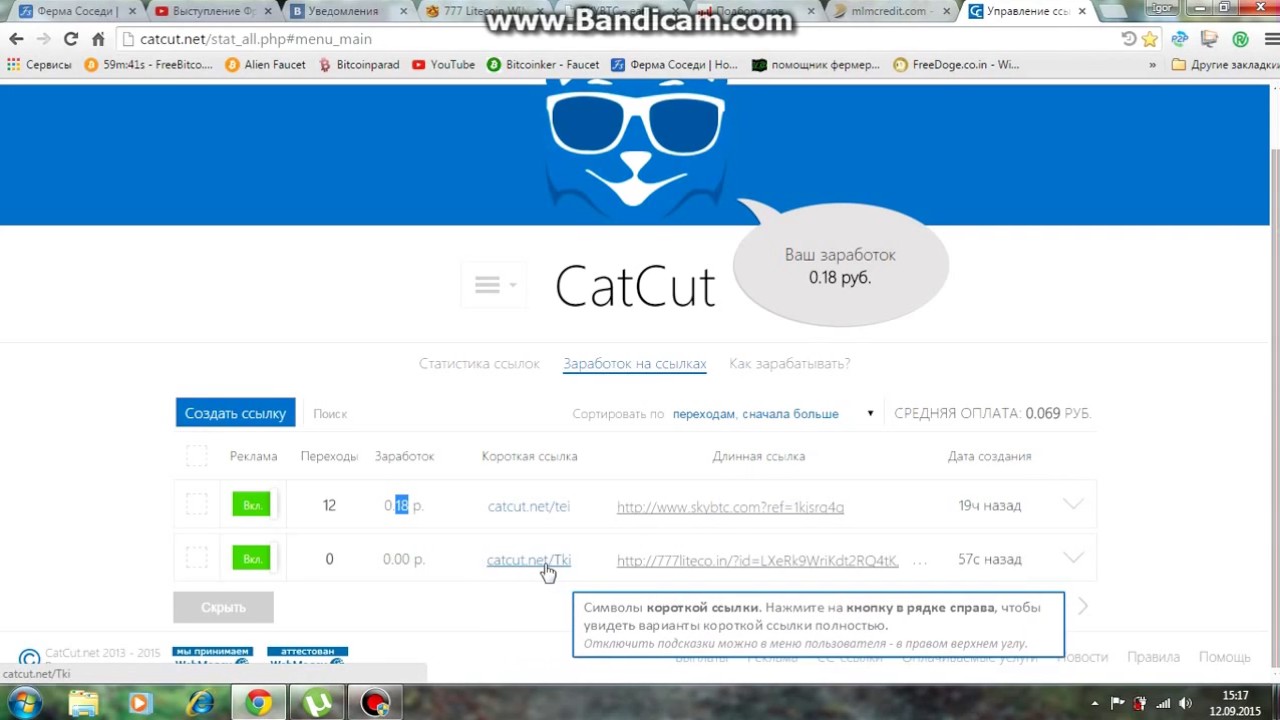Image resolution: width=1280 pixels, height=720 pixels.
Task: Open the long link 777liteco.in
Action: (757, 560)
